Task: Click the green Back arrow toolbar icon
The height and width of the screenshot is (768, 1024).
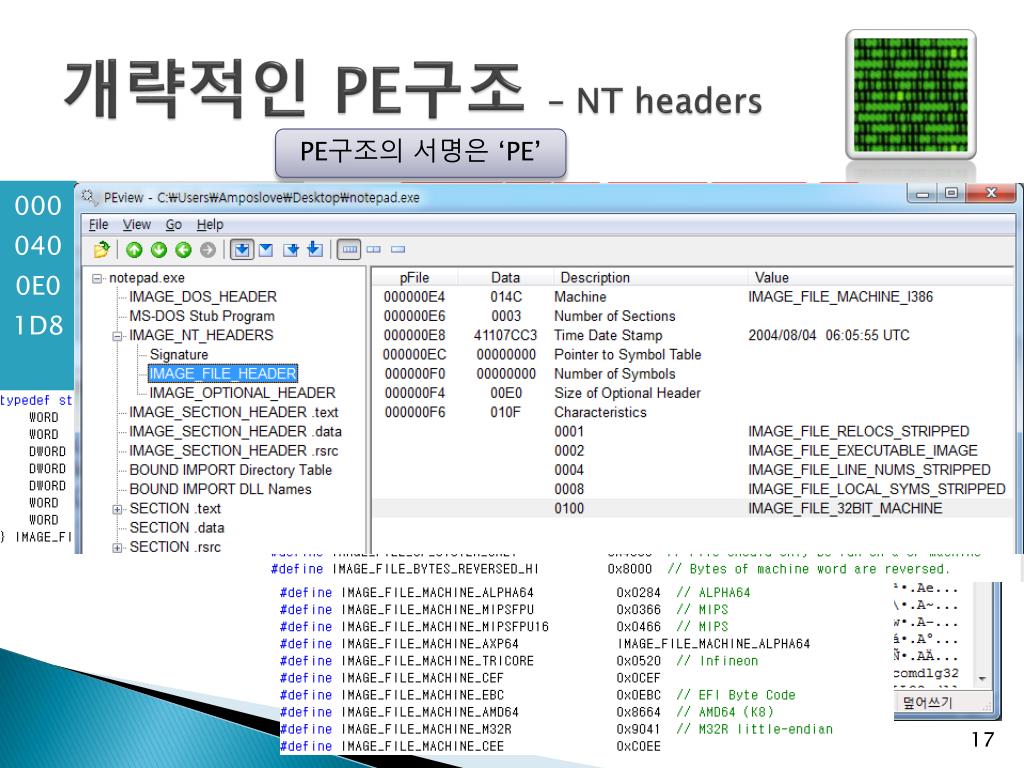Action: (x=184, y=249)
